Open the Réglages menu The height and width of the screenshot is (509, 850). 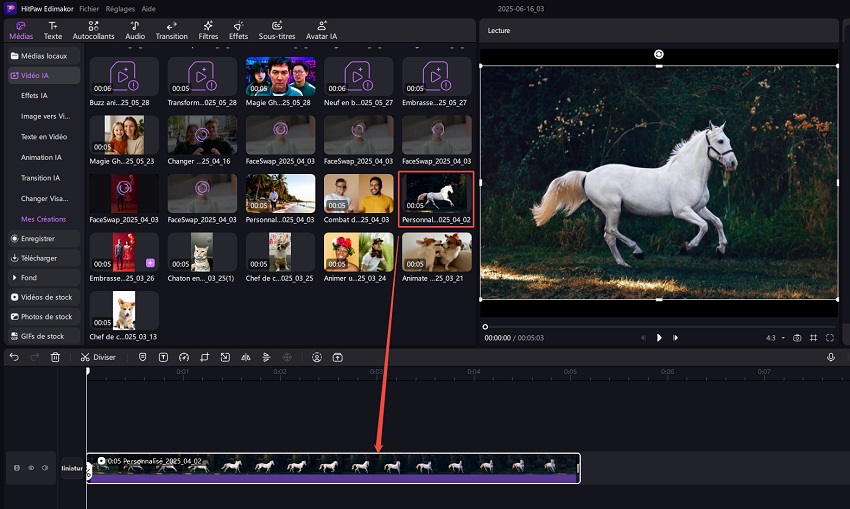point(120,9)
